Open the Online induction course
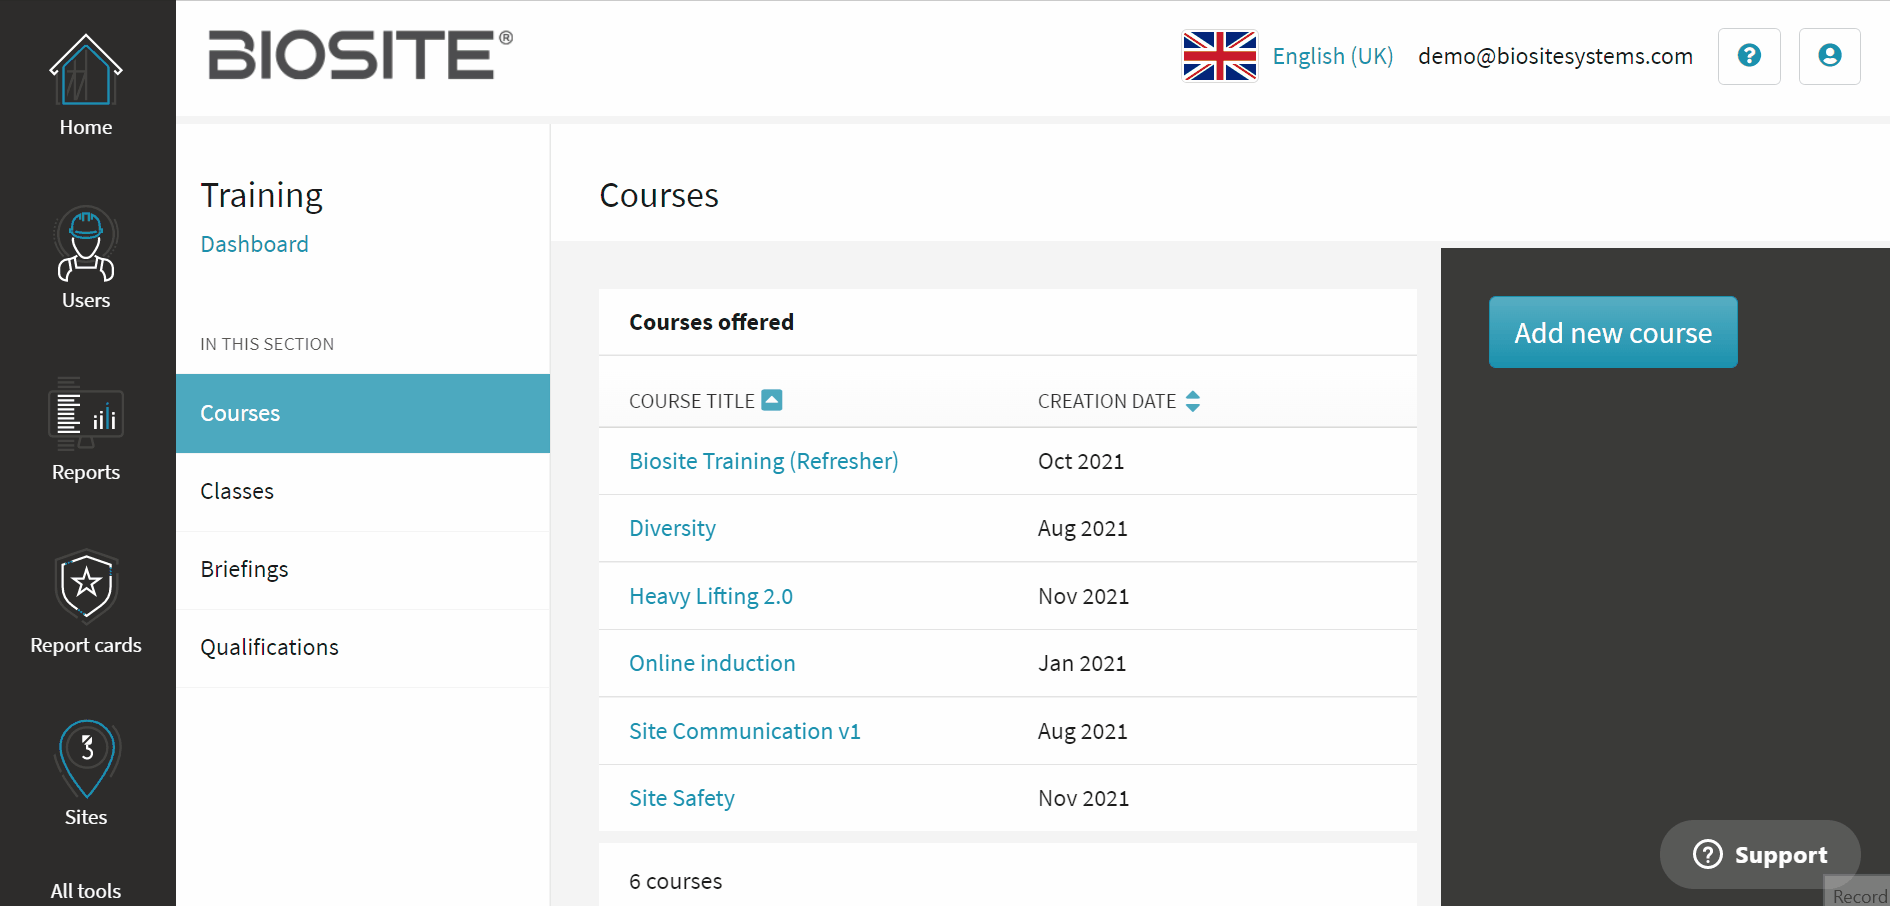This screenshot has width=1890, height=906. (x=712, y=663)
